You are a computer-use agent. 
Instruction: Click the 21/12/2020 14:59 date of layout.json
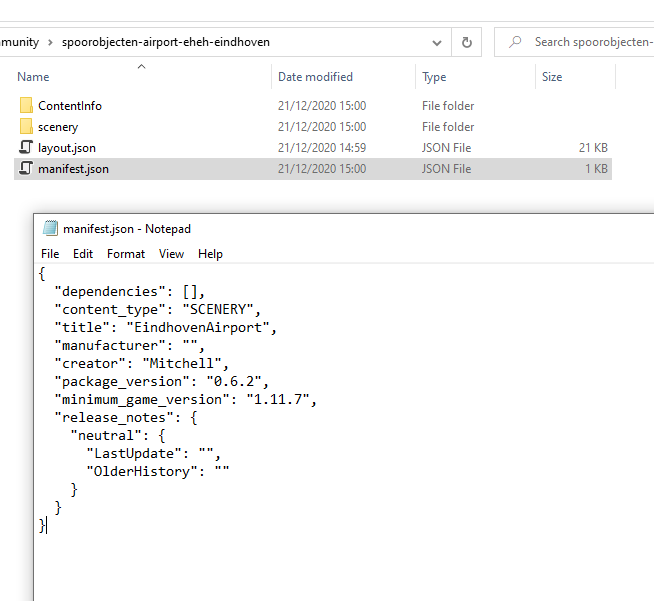tap(322, 148)
